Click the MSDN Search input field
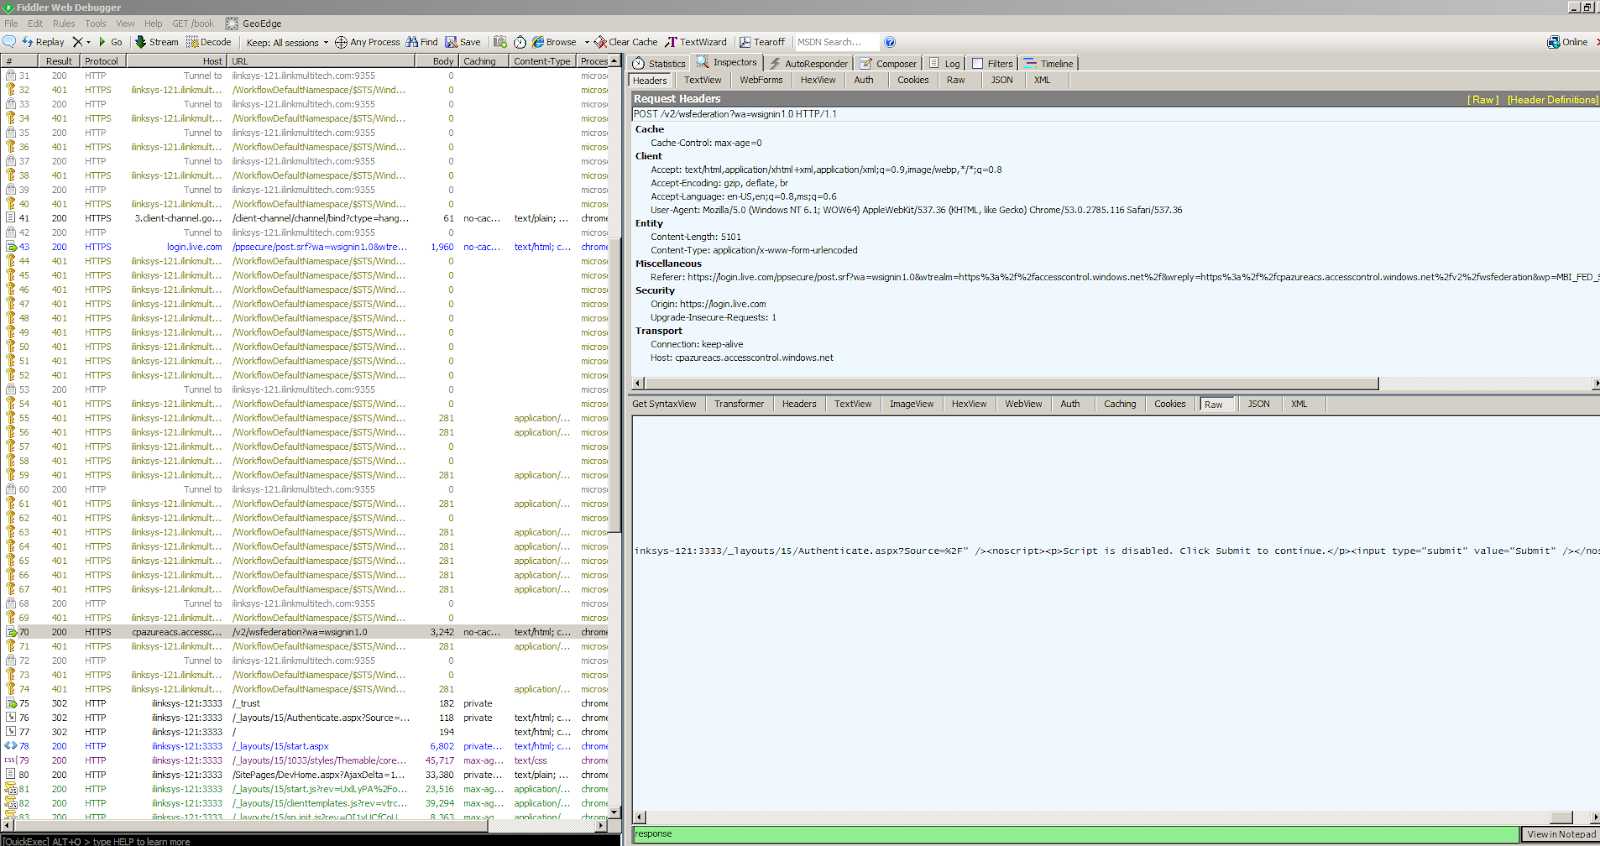Screen dimensions: 1600x846 pyautogui.click(x=836, y=42)
